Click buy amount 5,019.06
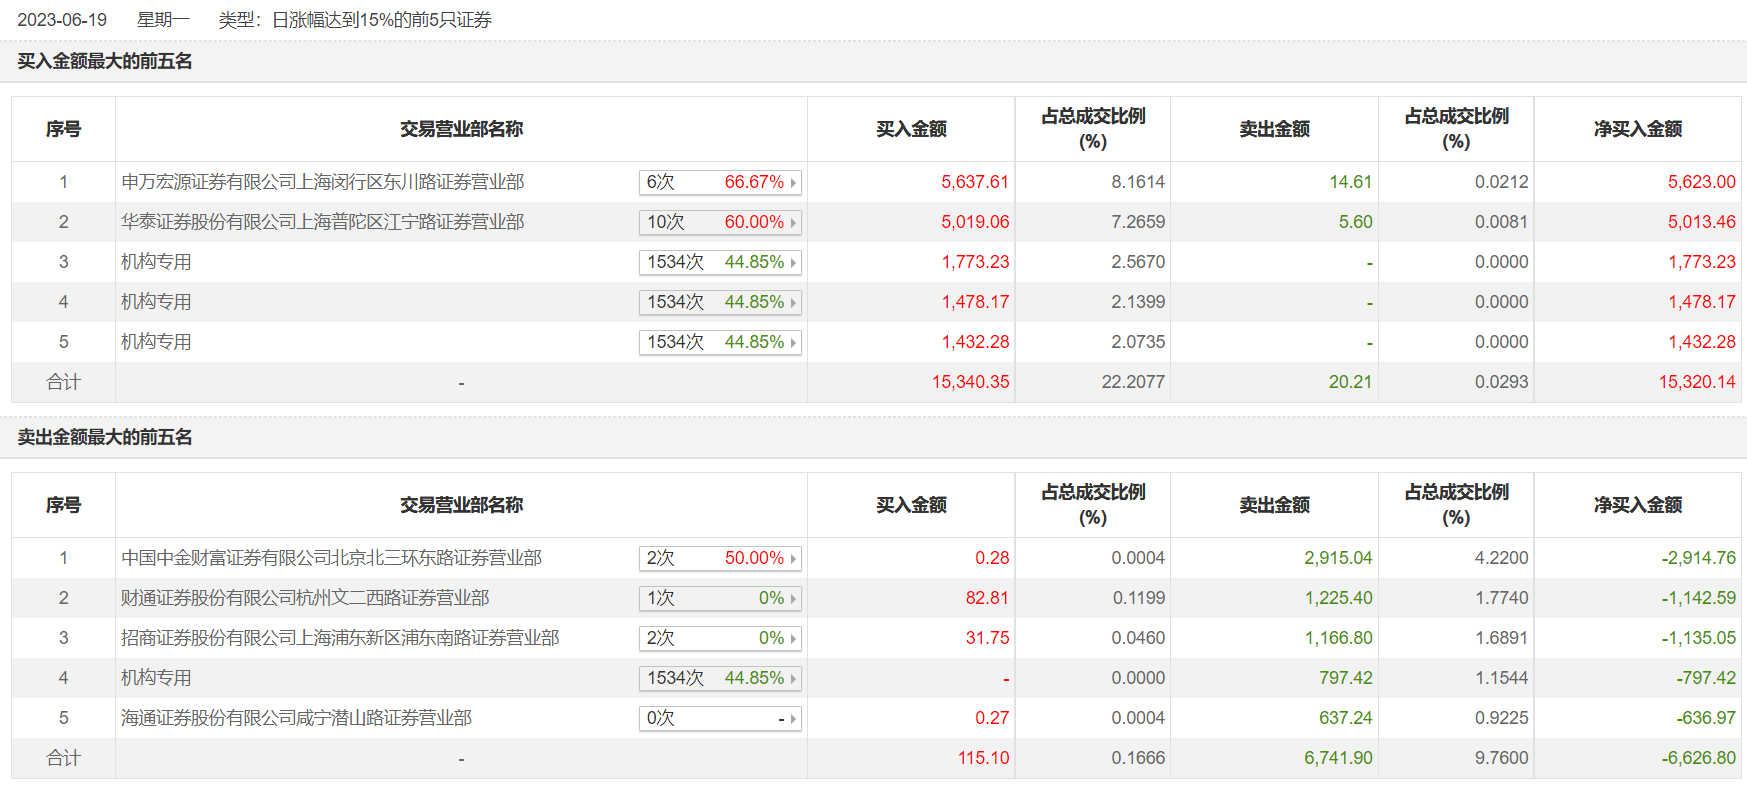This screenshot has height=785, width=1747. click(x=975, y=222)
